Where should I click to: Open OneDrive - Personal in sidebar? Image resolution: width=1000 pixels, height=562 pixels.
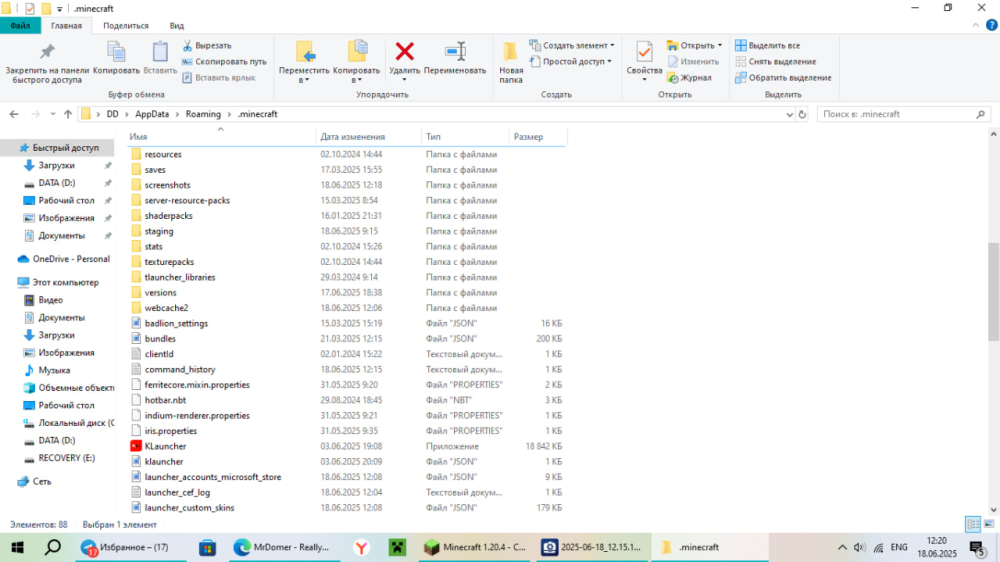coord(64,259)
